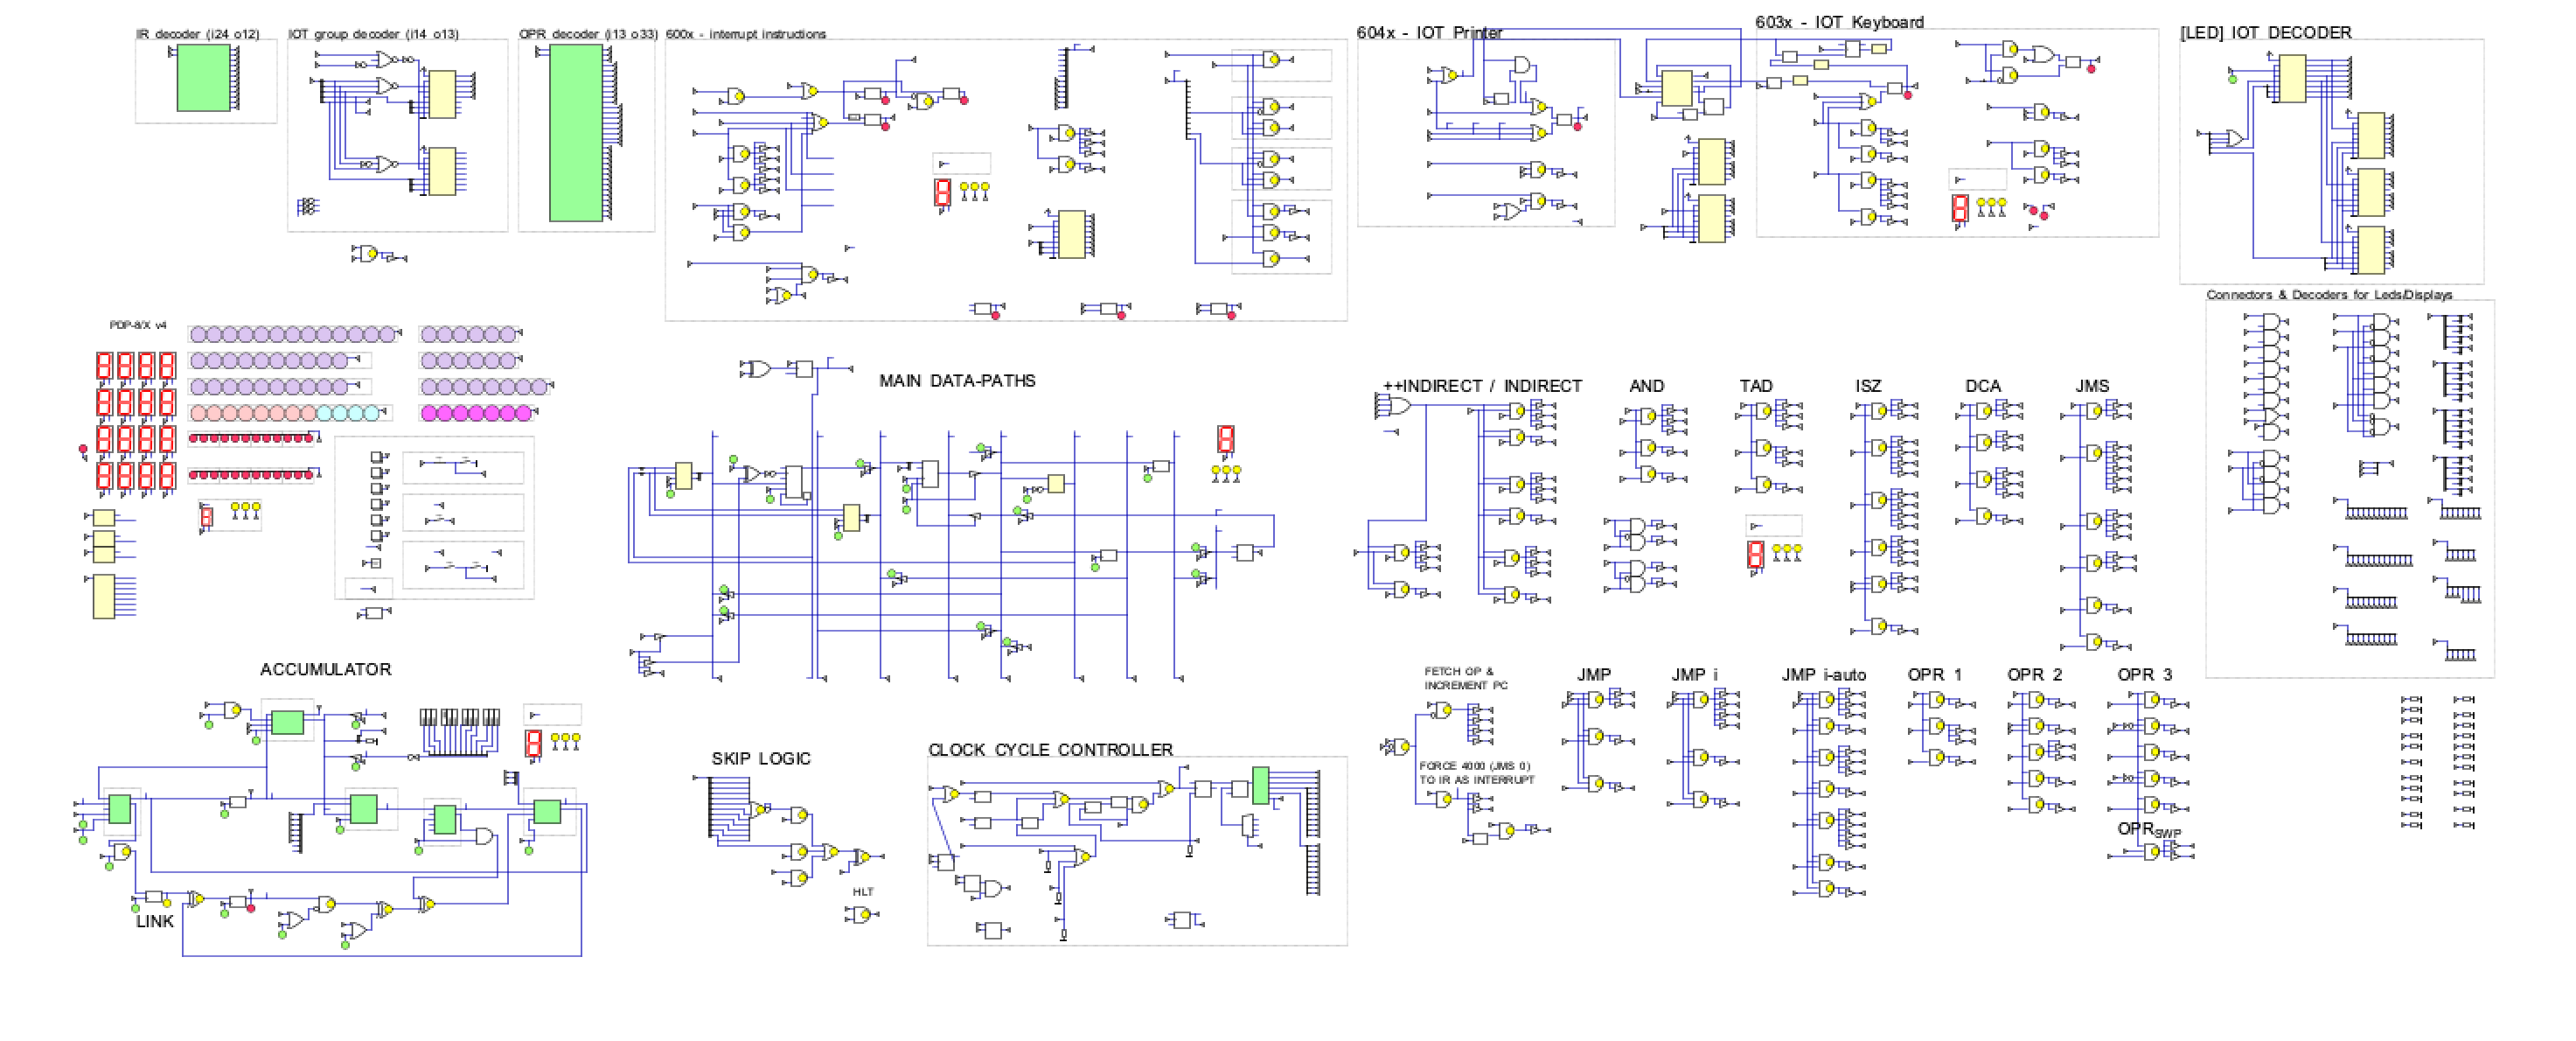
Task: Click the MAIN DATA-PATHS label
Action: coord(957,381)
